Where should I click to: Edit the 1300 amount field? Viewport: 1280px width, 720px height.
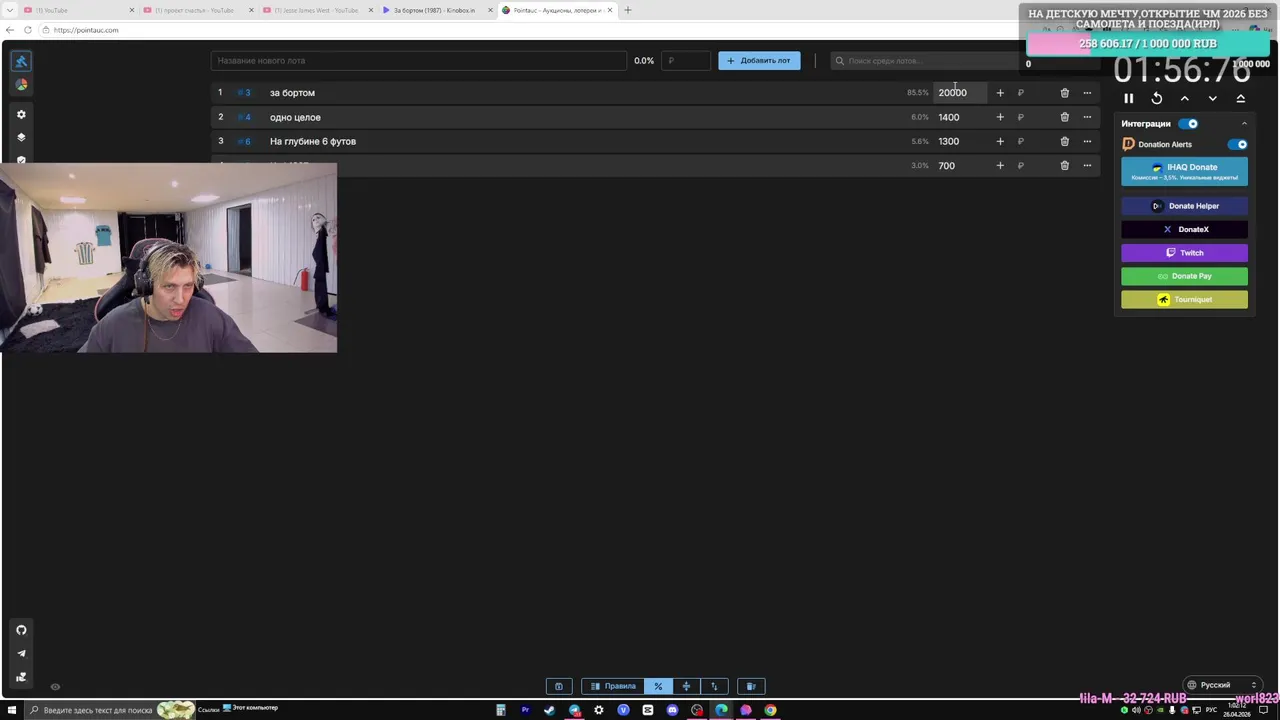960,141
